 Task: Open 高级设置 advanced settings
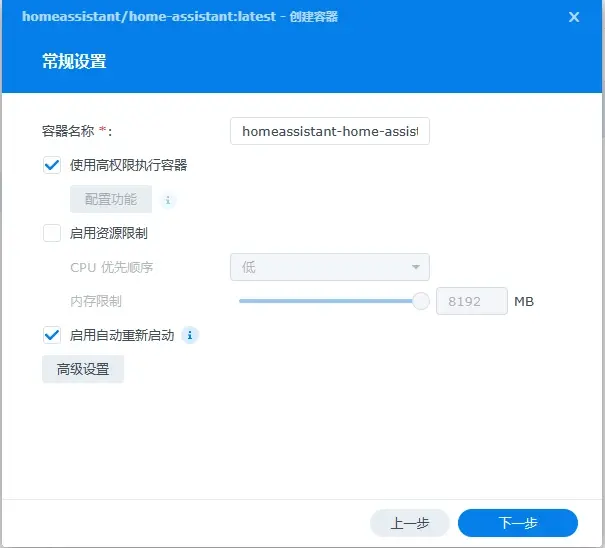83,369
